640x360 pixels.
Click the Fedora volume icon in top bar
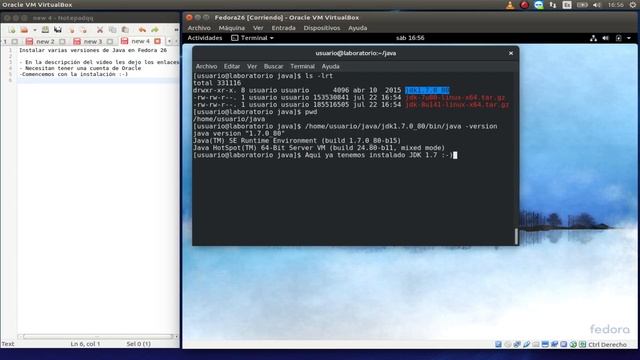tap(606, 38)
